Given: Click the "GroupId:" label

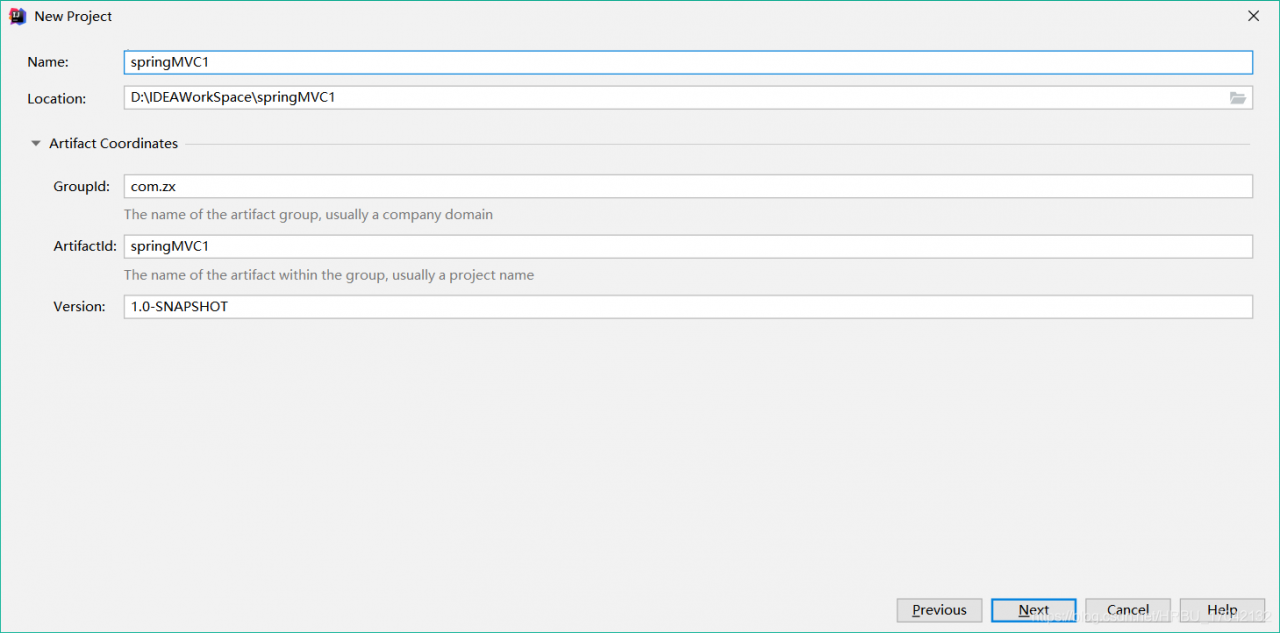Looking at the screenshot, I should tap(82, 187).
